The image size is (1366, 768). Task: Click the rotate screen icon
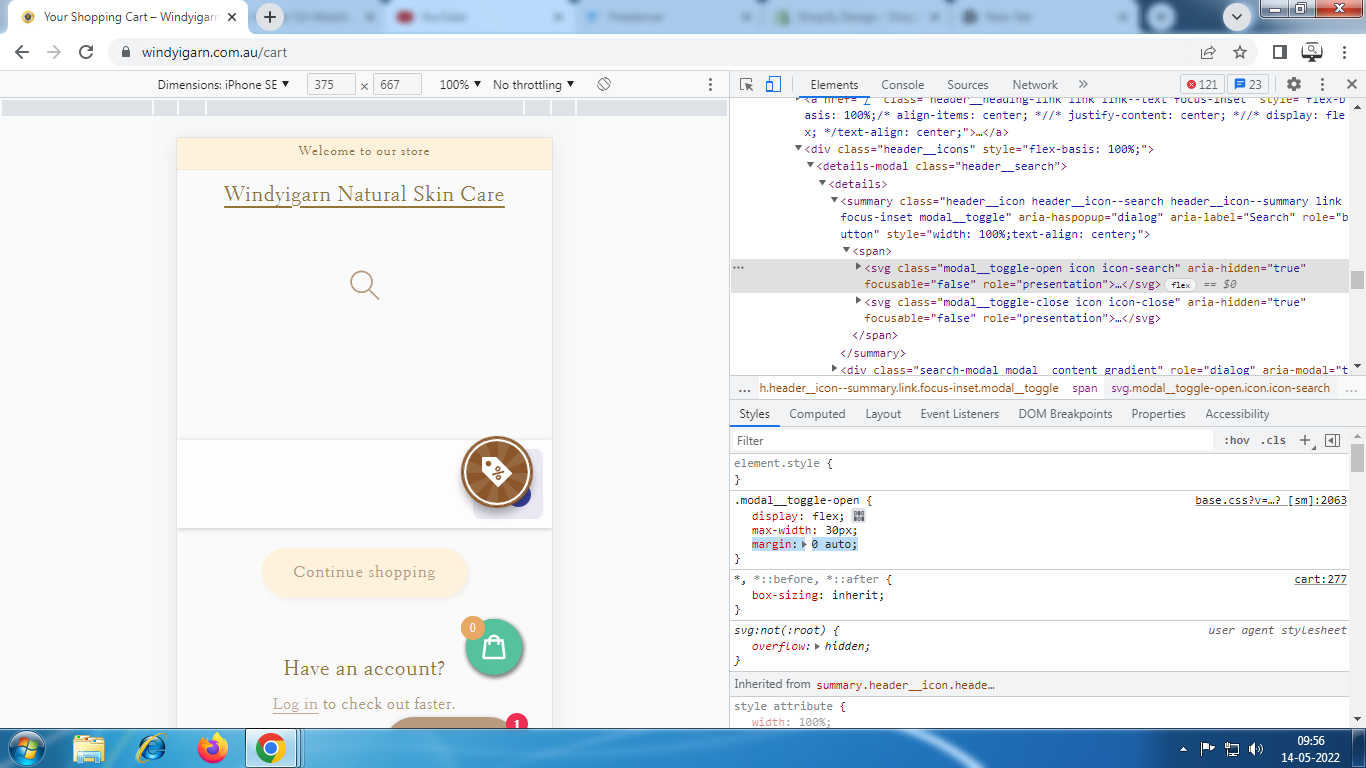[x=604, y=85]
